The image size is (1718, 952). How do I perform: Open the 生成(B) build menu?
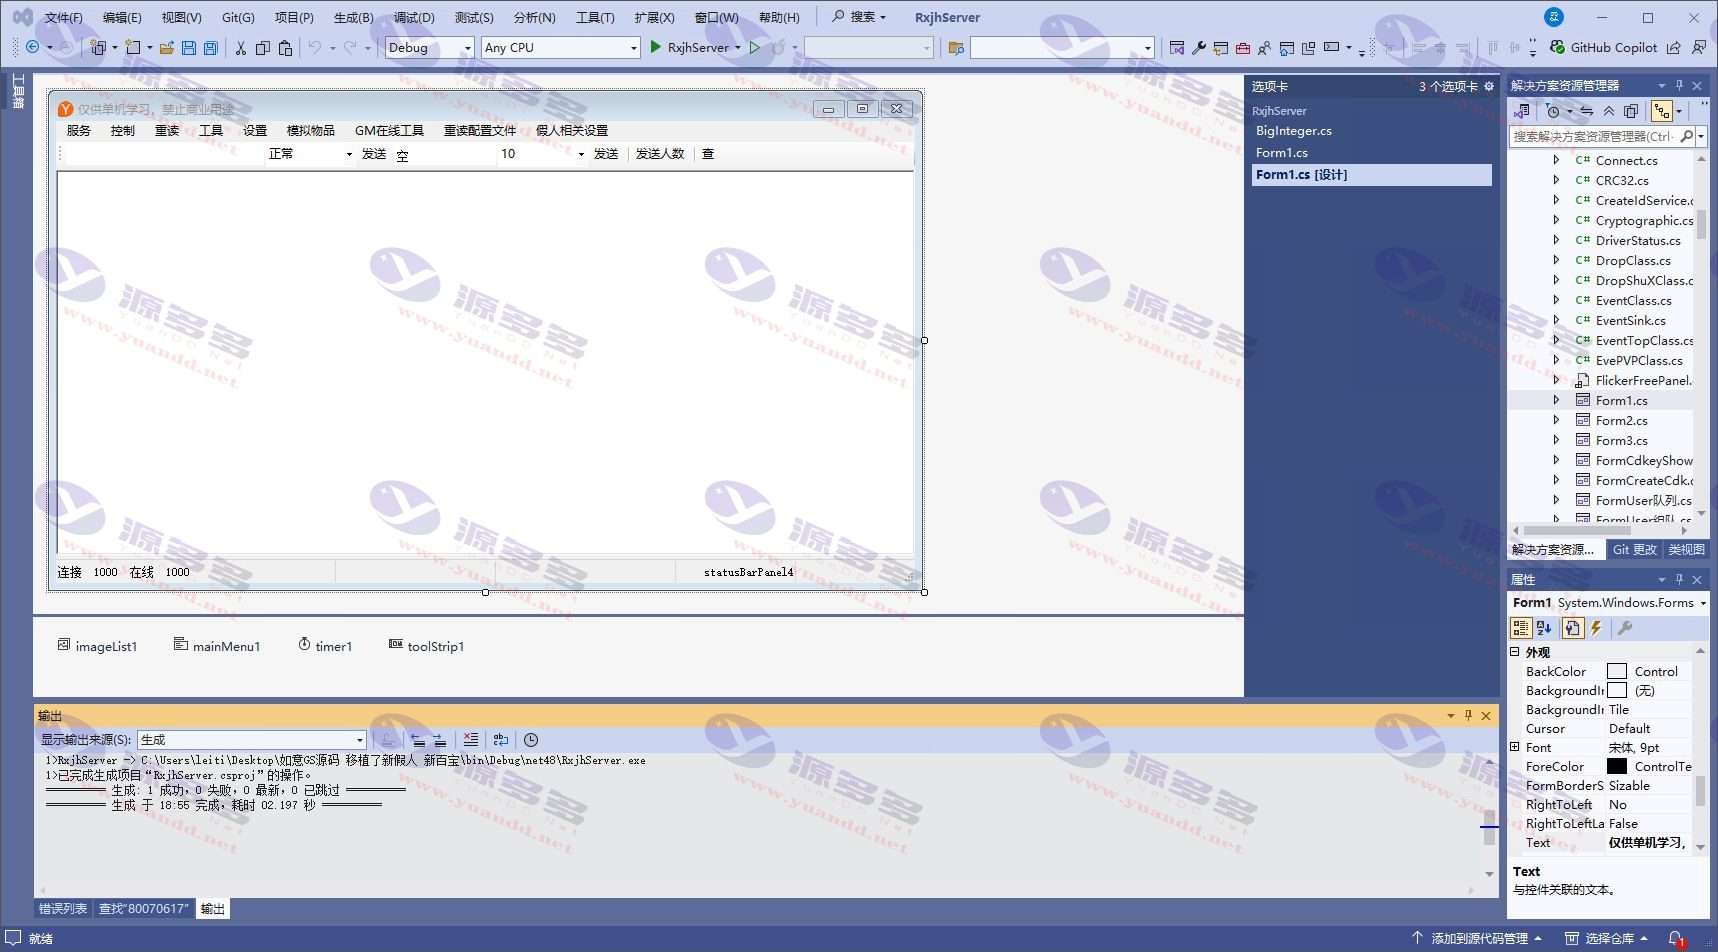(353, 17)
